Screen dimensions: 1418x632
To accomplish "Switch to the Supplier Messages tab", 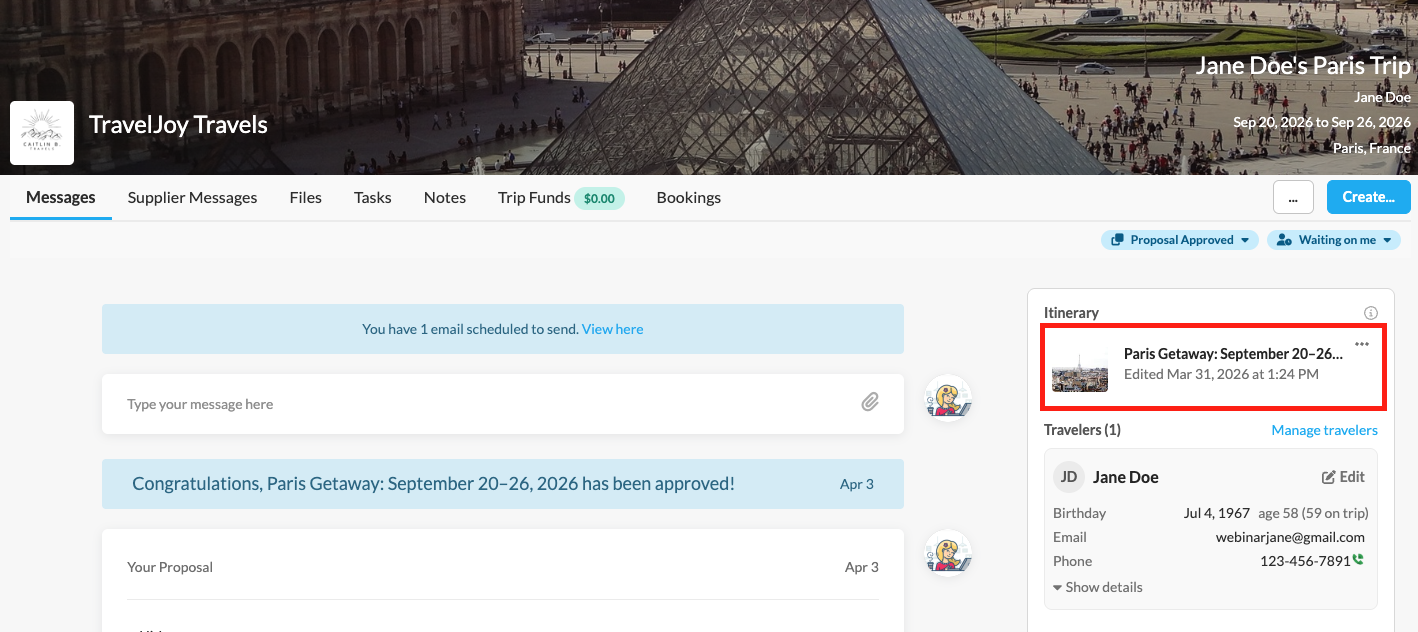I will [192, 197].
